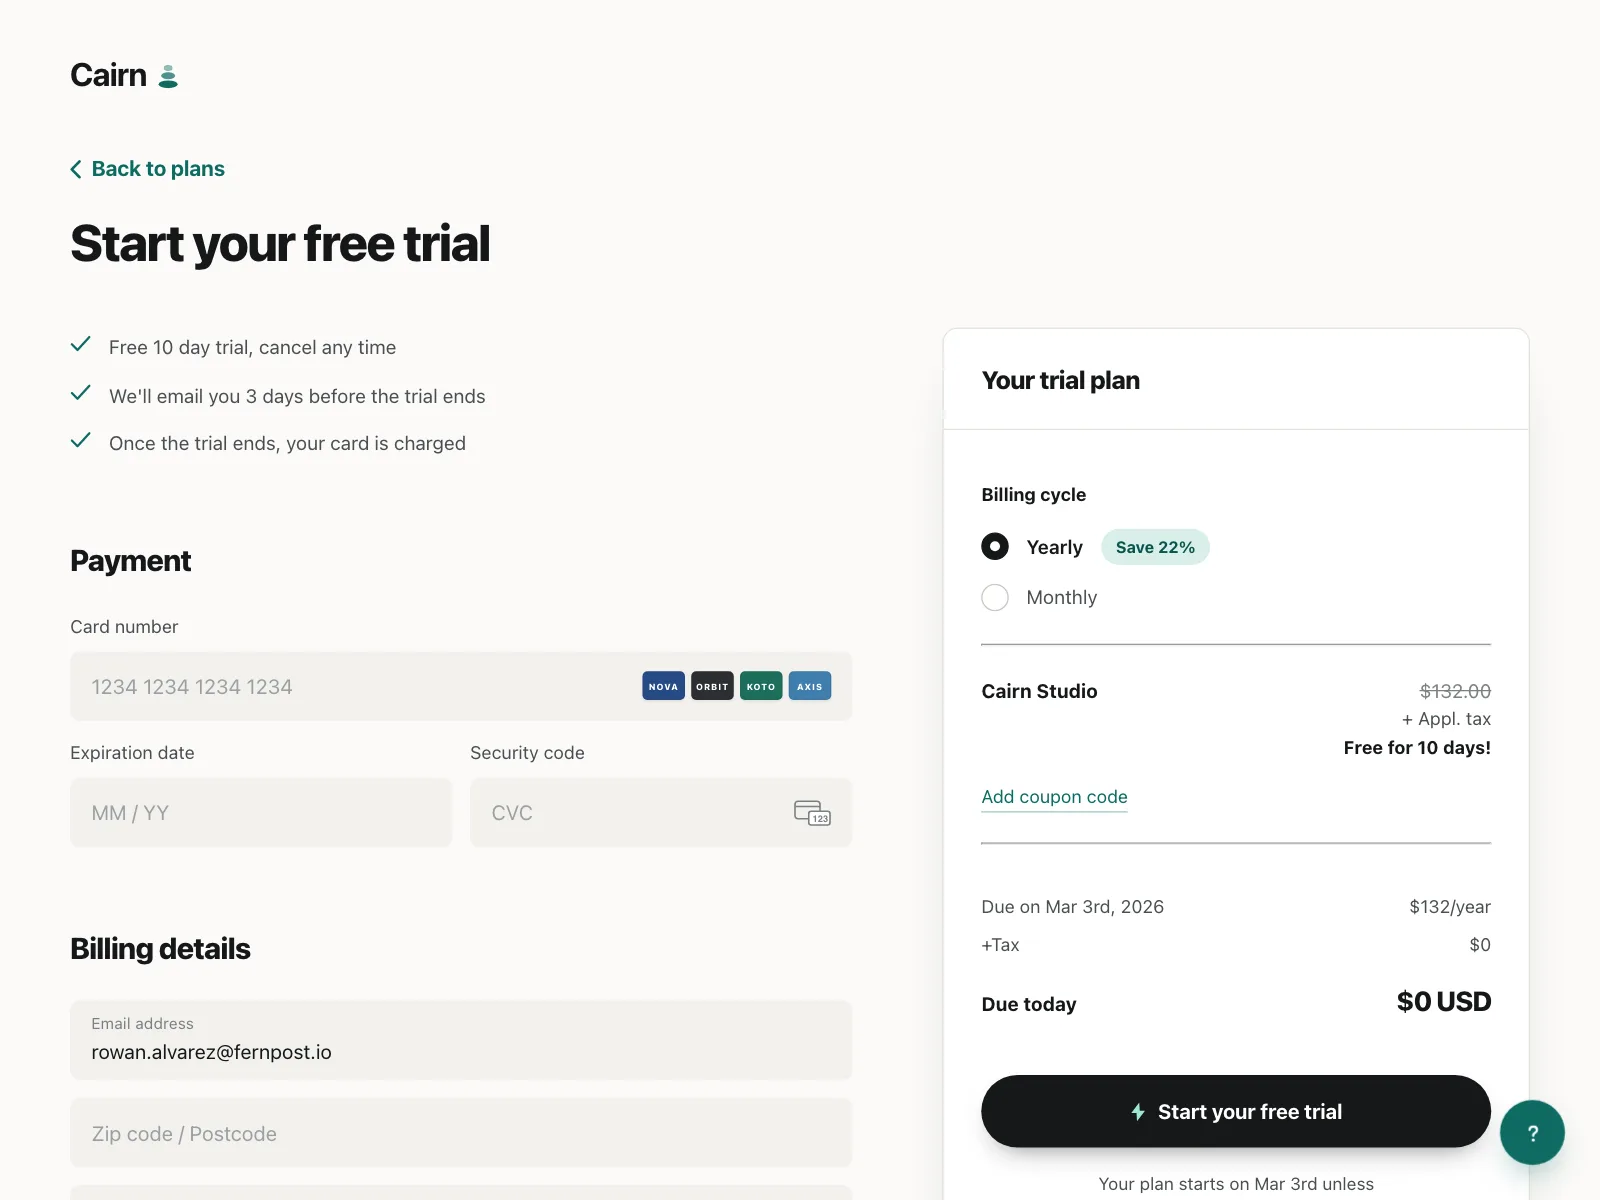1600x1200 pixels.
Task: Select the Monthly billing cycle
Action: (995, 597)
